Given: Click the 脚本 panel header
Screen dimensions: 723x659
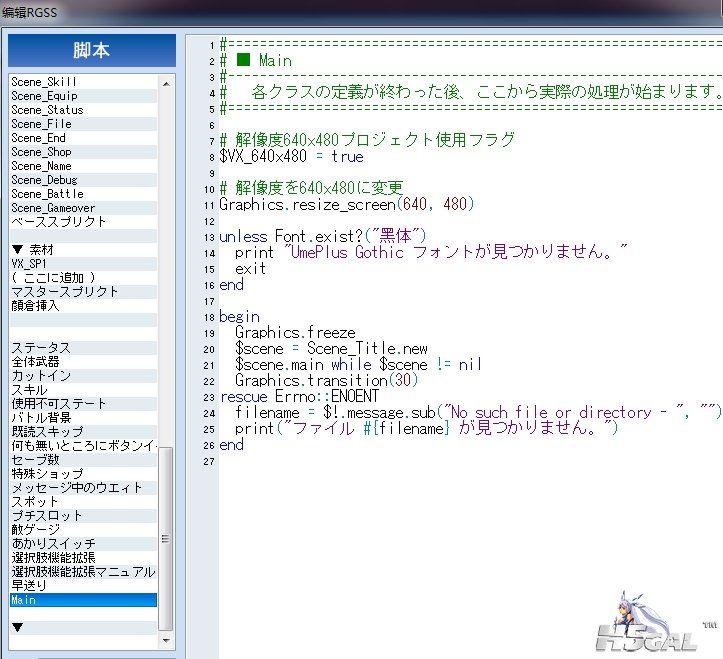Looking at the screenshot, I should [x=91, y=50].
